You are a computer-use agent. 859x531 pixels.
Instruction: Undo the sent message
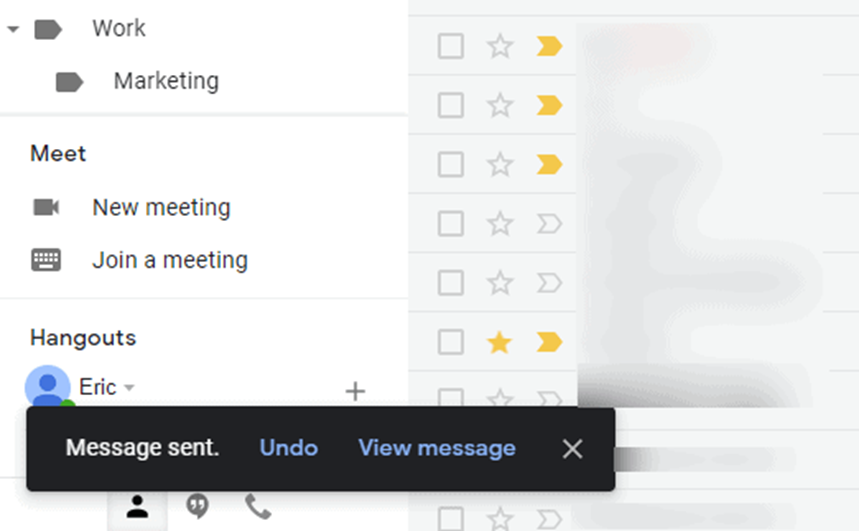pyautogui.click(x=289, y=448)
